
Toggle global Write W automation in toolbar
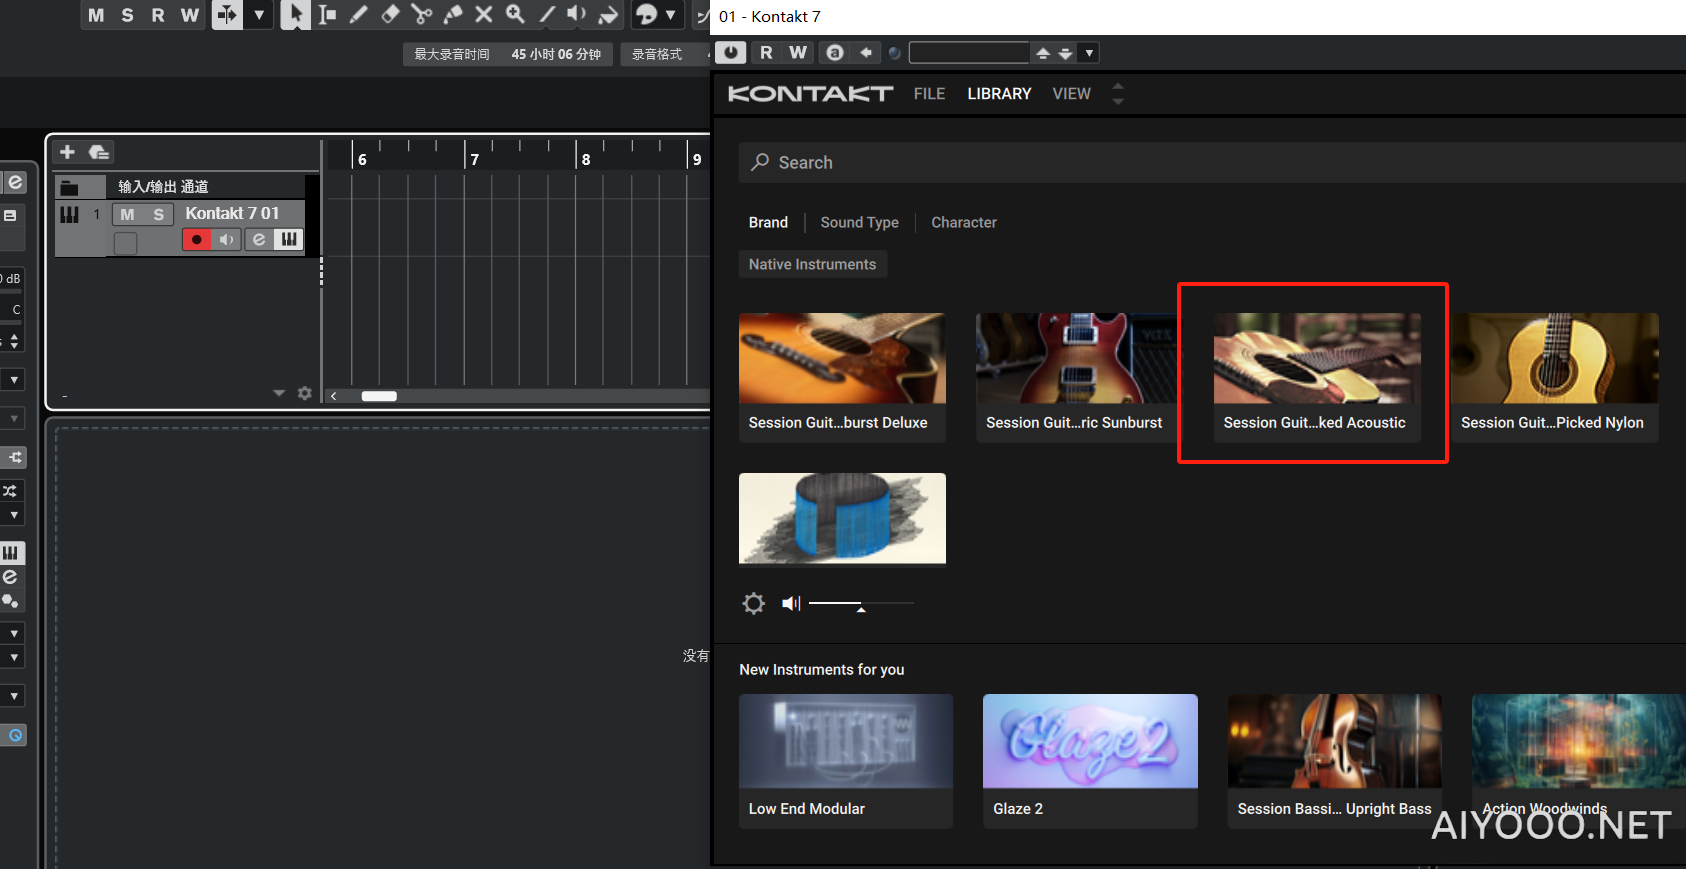pyautogui.click(x=190, y=15)
